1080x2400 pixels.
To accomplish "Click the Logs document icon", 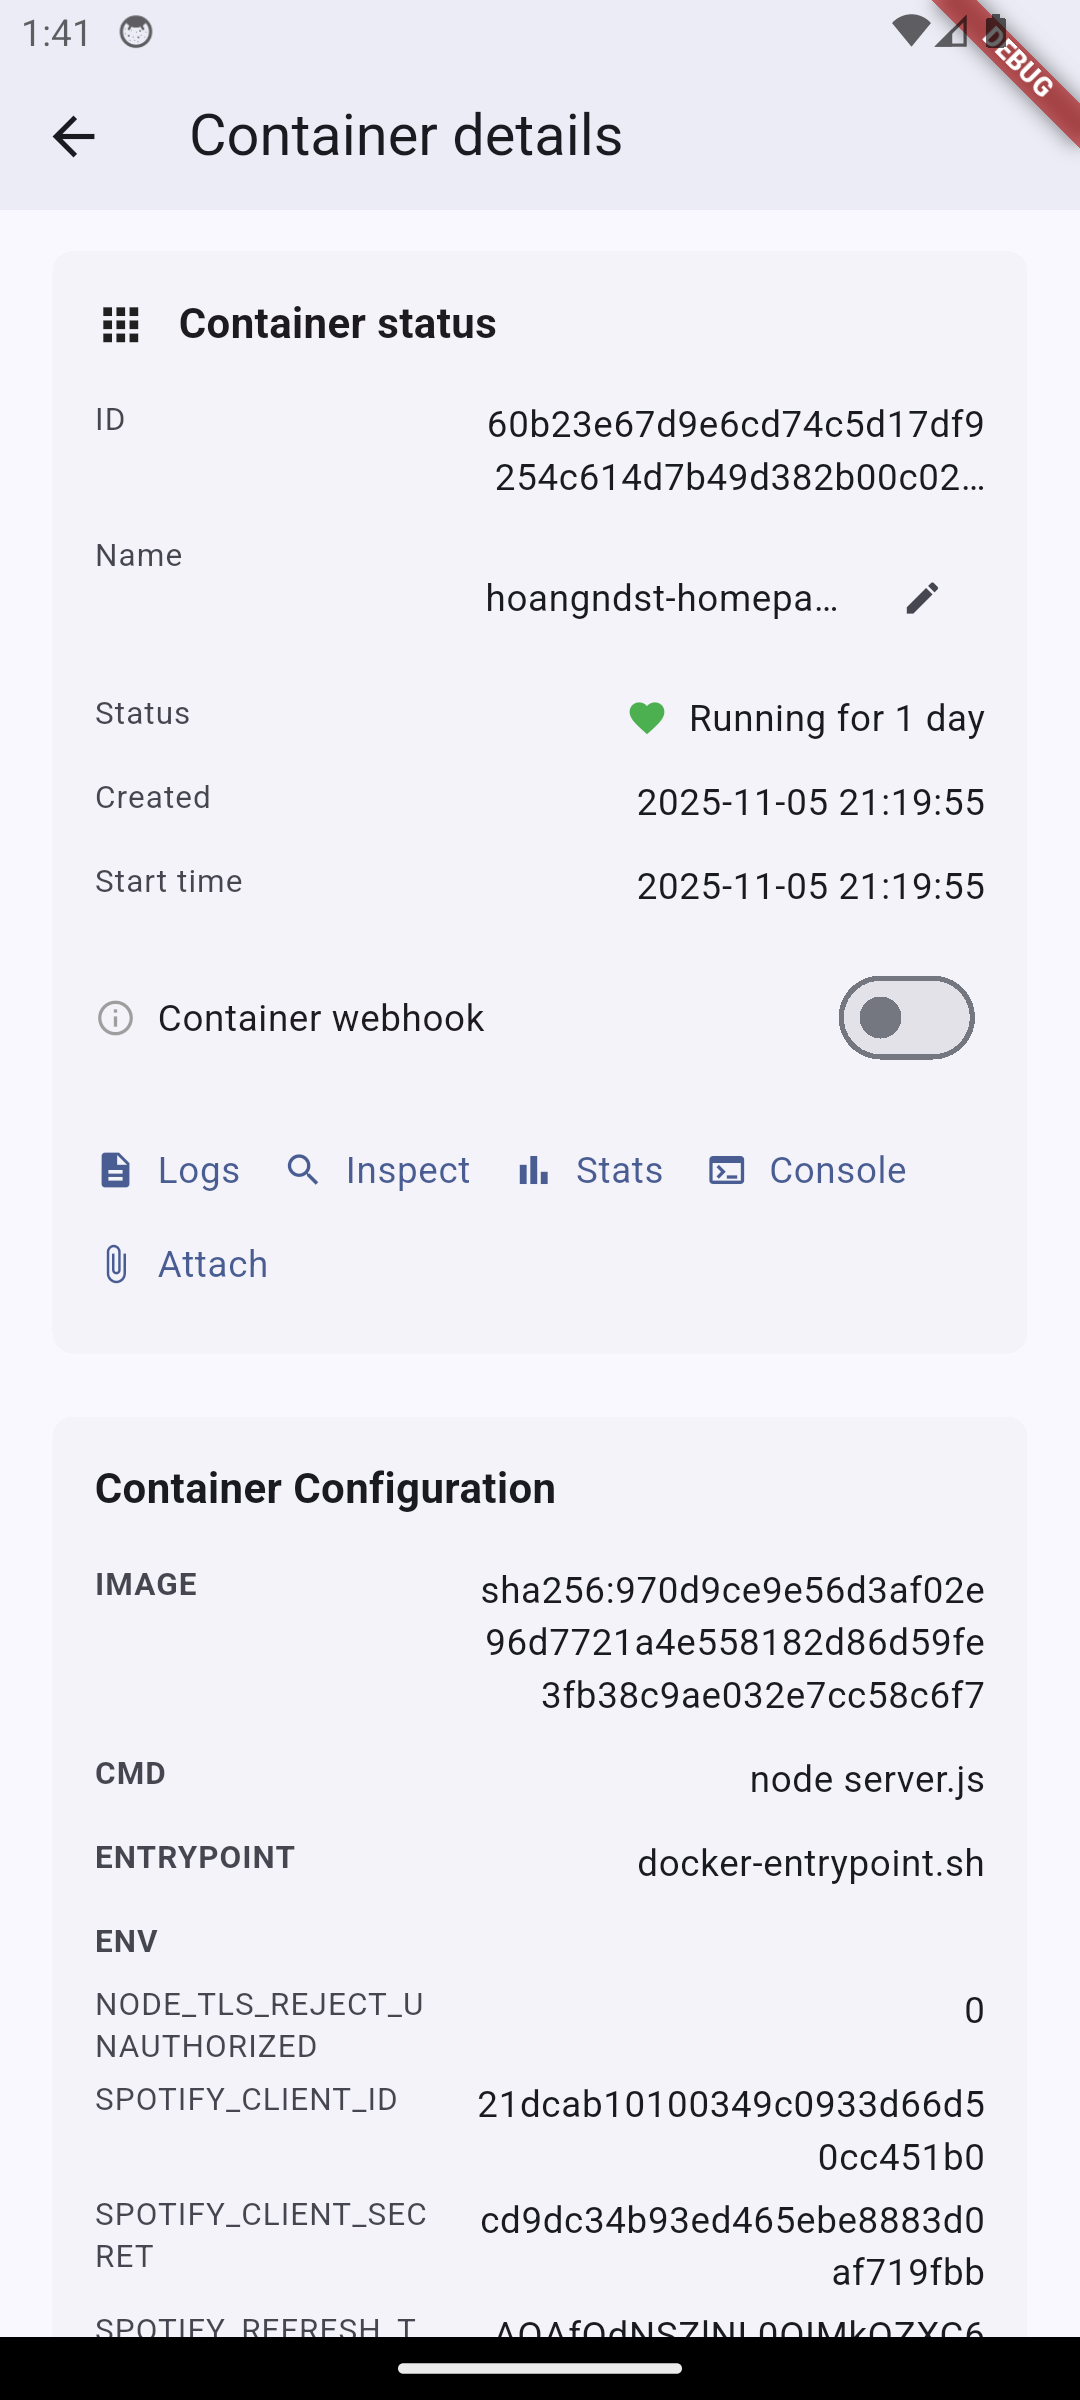I will [x=116, y=1170].
